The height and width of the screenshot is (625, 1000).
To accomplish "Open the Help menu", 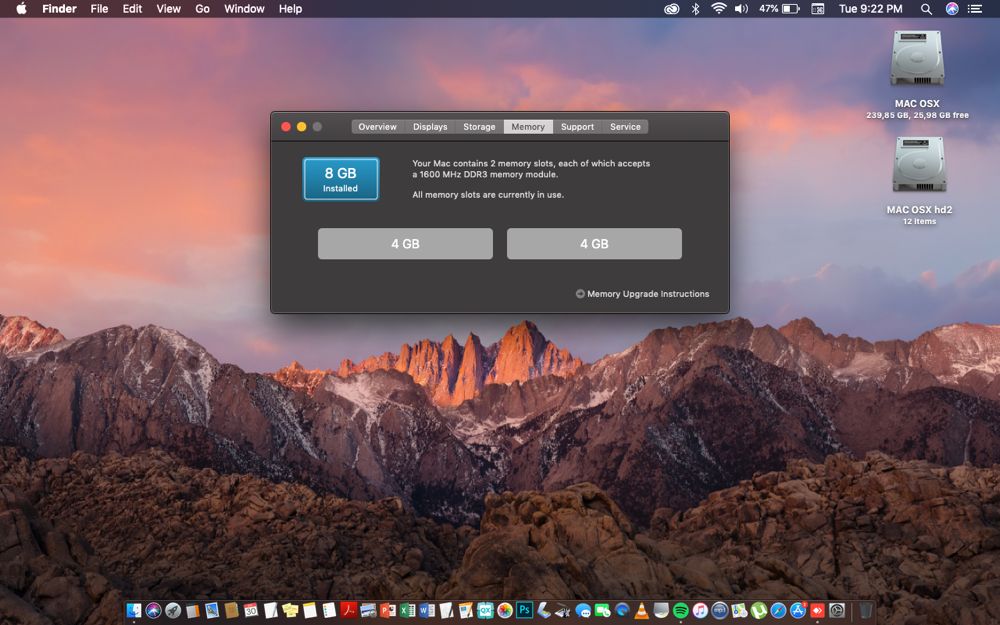I will [290, 9].
